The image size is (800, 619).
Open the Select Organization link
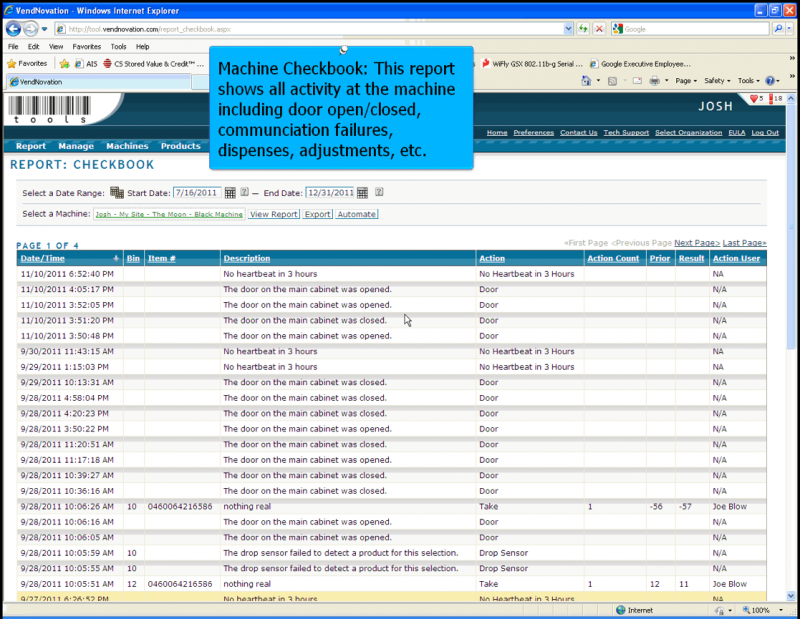[688, 133]
